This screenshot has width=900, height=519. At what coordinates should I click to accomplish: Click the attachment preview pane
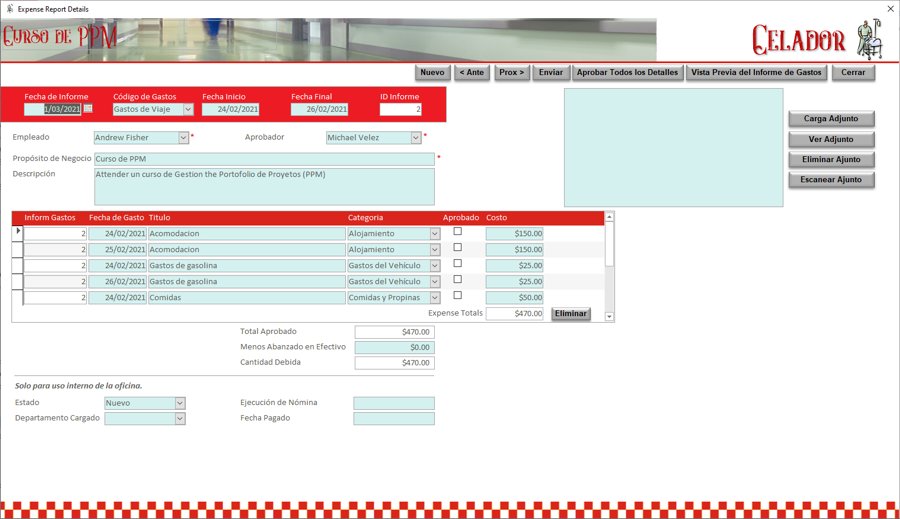pyautogui.click(x=673, y=148)
